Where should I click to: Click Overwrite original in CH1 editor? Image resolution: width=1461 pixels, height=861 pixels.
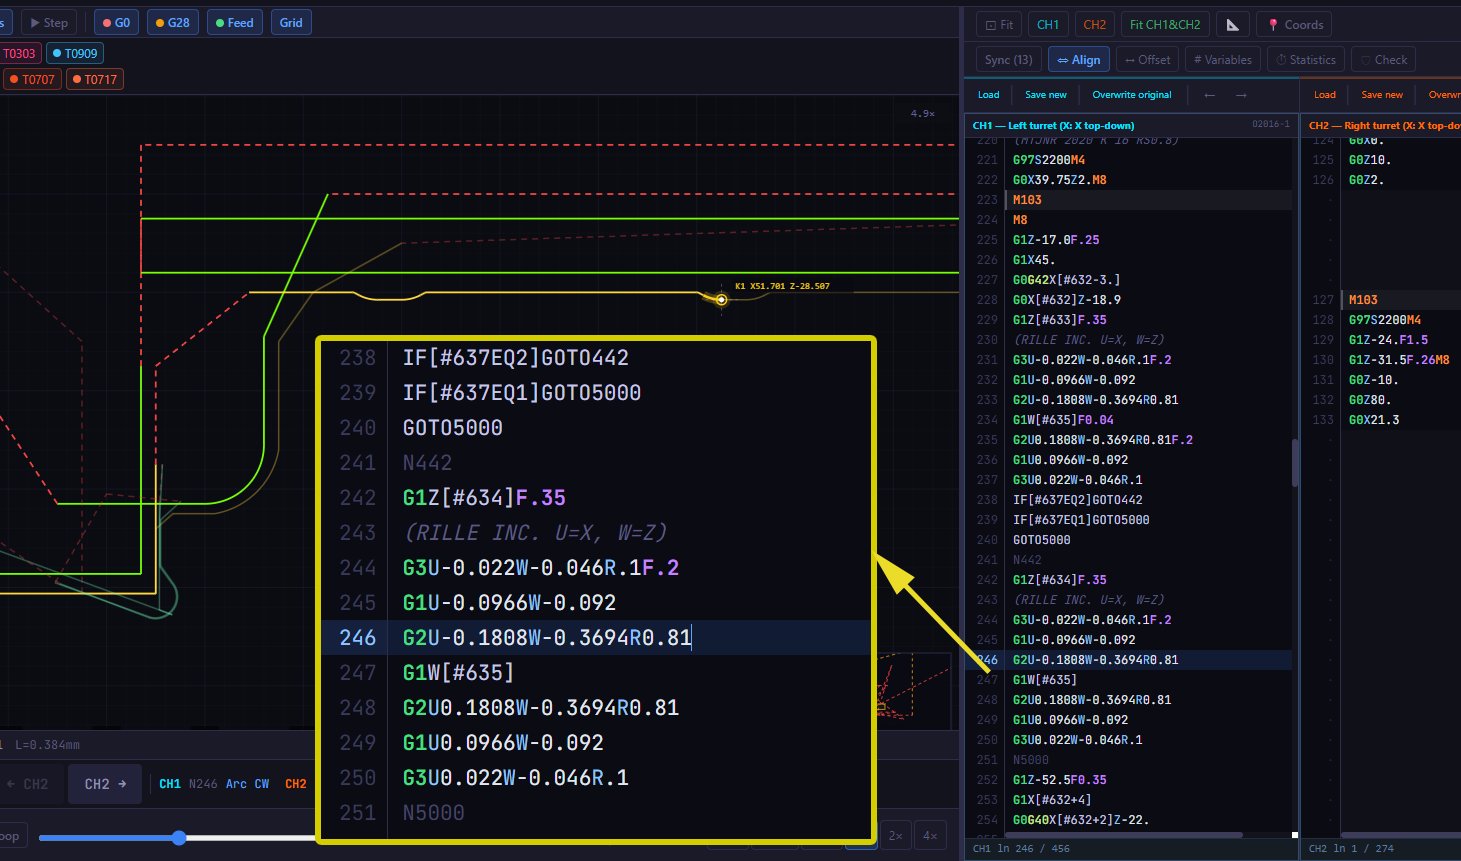click(1131, 95)
